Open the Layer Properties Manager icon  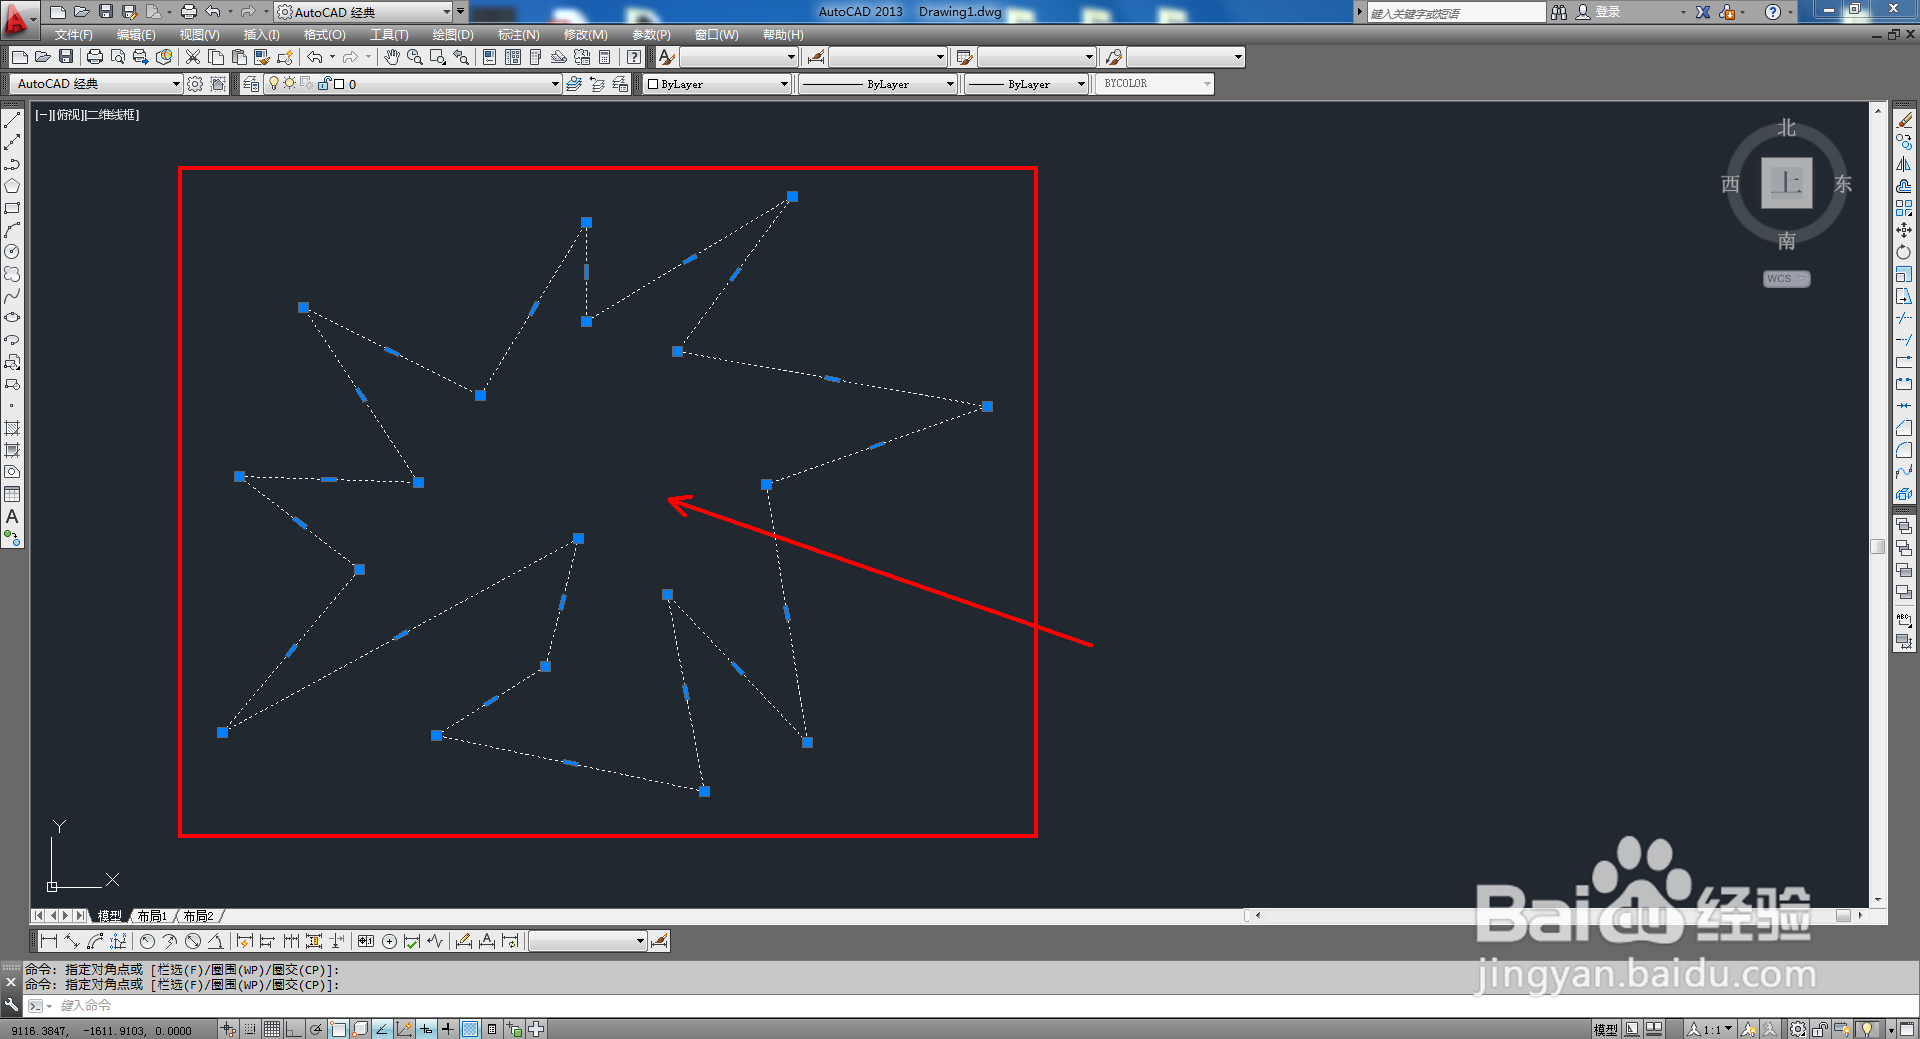coord(251,84)
